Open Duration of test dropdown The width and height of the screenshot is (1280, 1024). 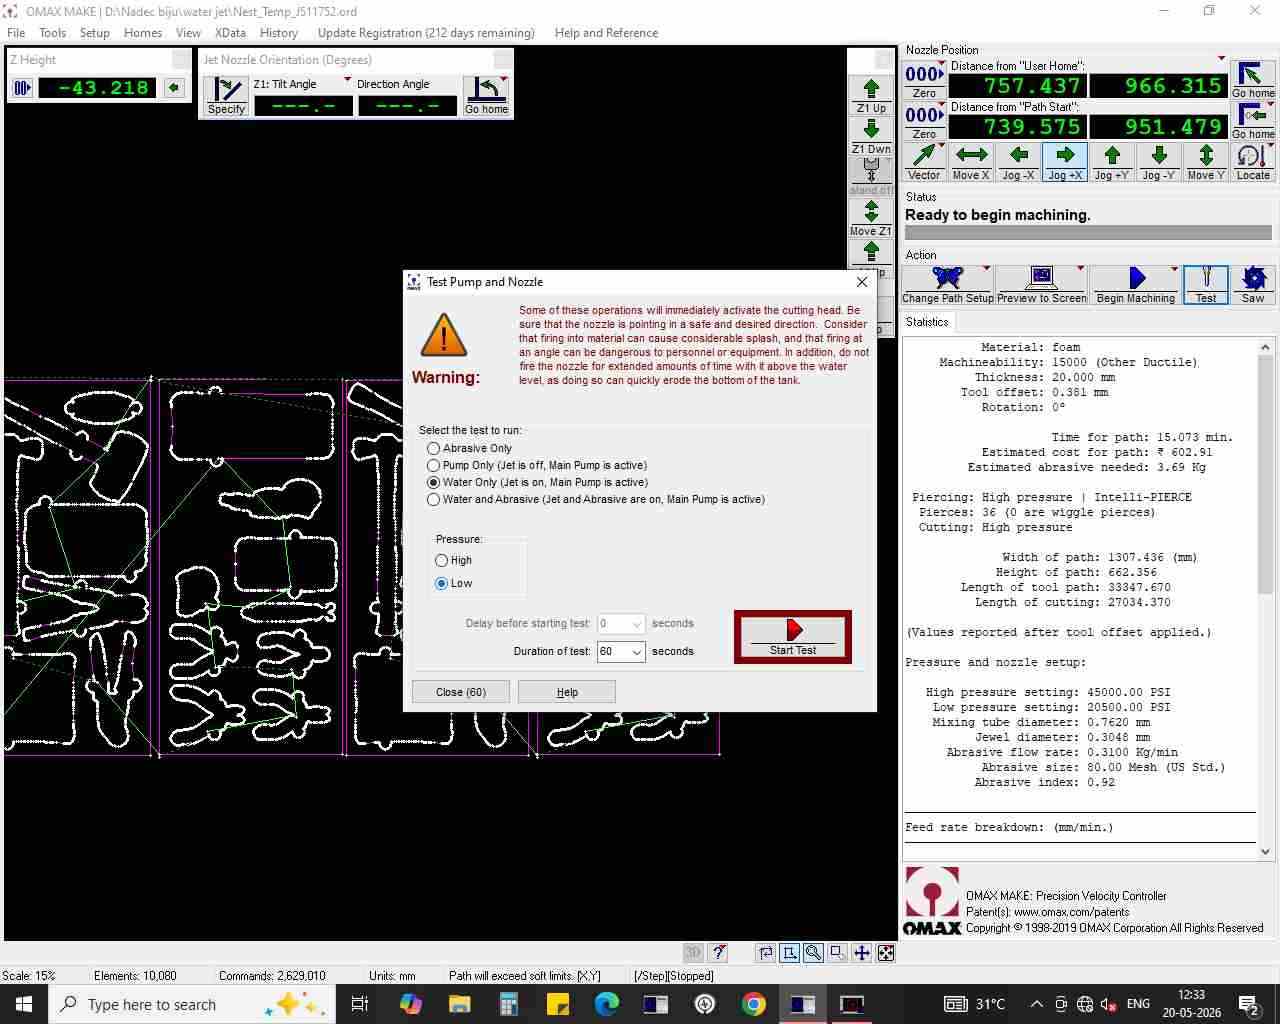click(x=636, y=652)
